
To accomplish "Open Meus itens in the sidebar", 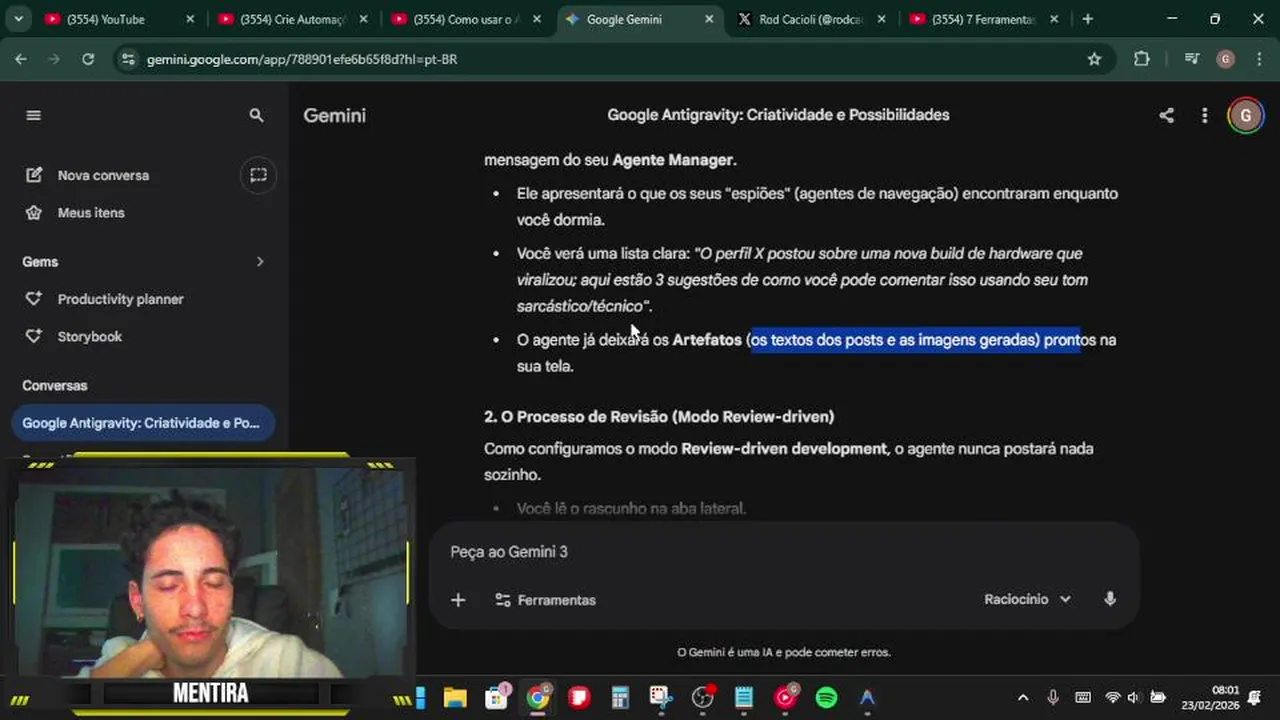I will tap(91, 212).
